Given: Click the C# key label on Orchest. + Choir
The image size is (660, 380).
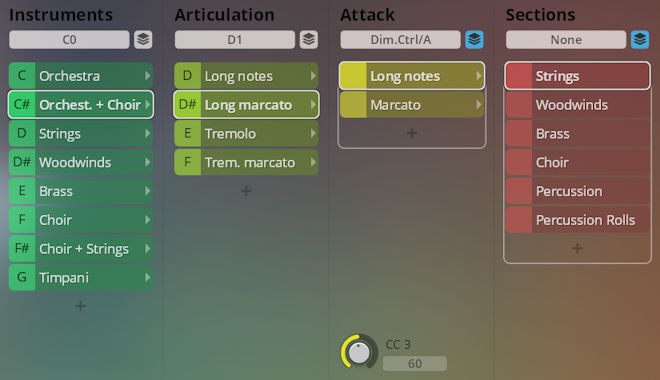Looking at the screenshot, I should point(22,104).
